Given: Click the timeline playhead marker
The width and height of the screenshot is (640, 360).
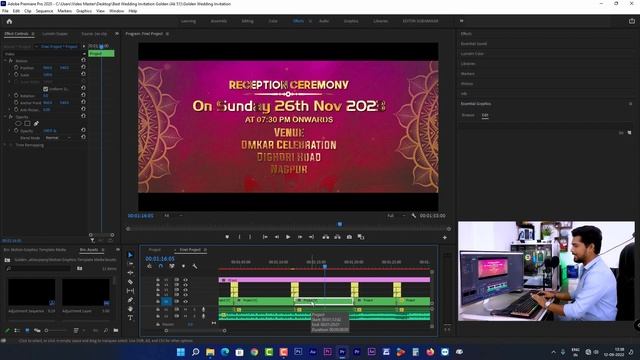Looking at the screenshot, I should pyautogui.click(x=325, y=267).
